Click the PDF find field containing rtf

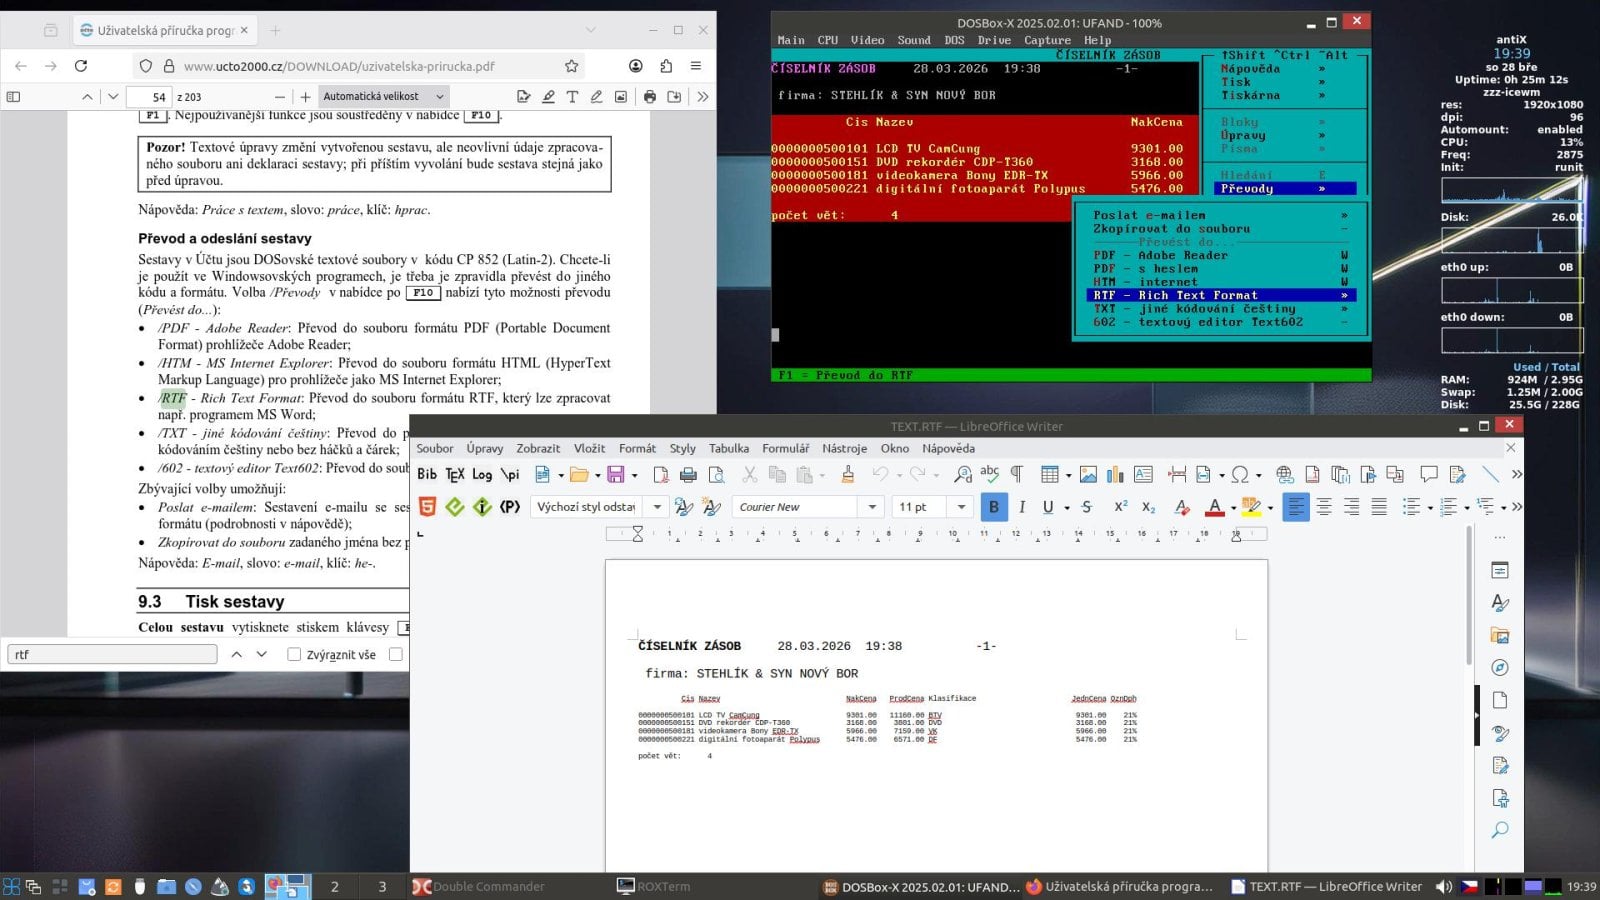(112, 655)
